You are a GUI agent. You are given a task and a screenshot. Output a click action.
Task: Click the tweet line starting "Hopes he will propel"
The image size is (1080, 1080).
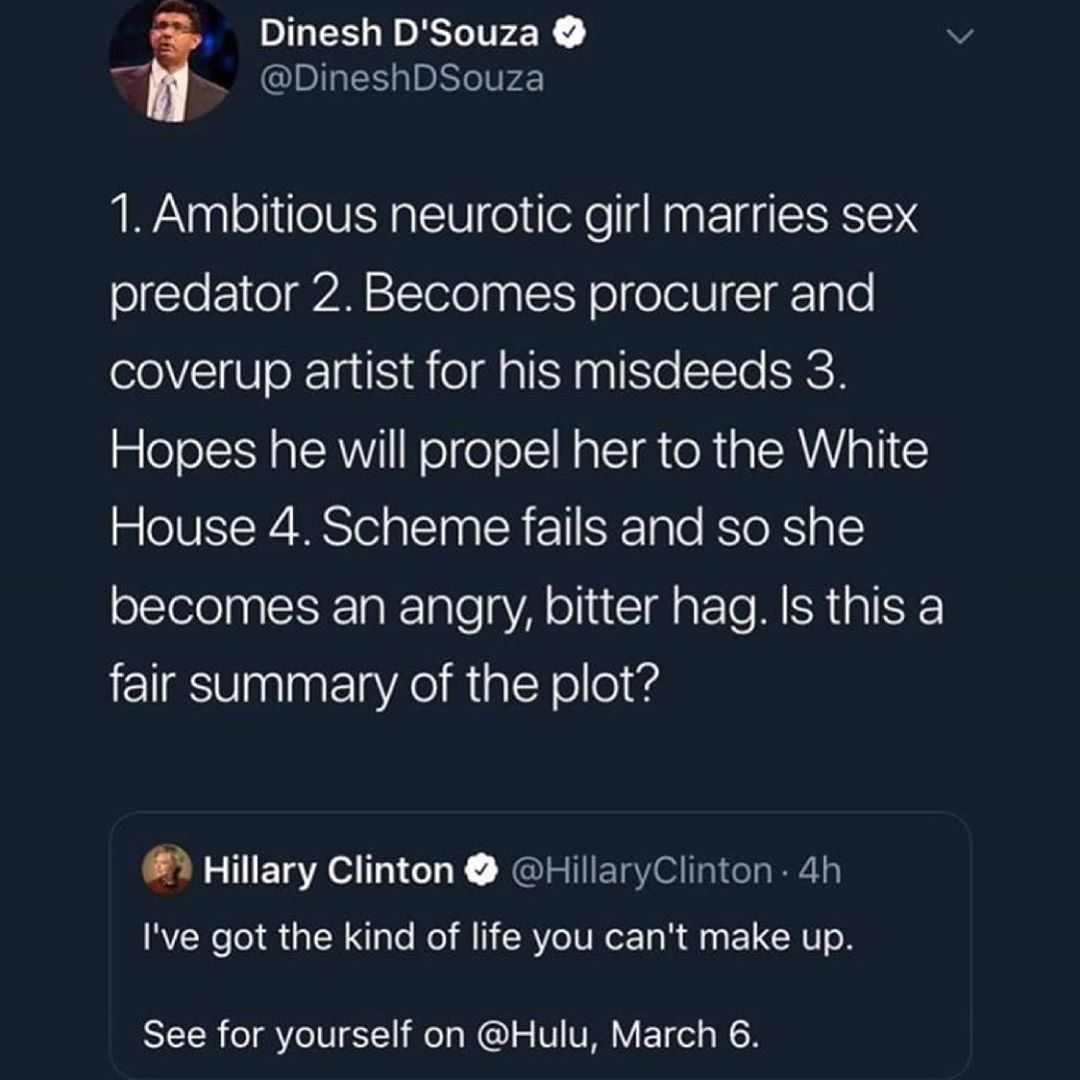pos(519,449)
